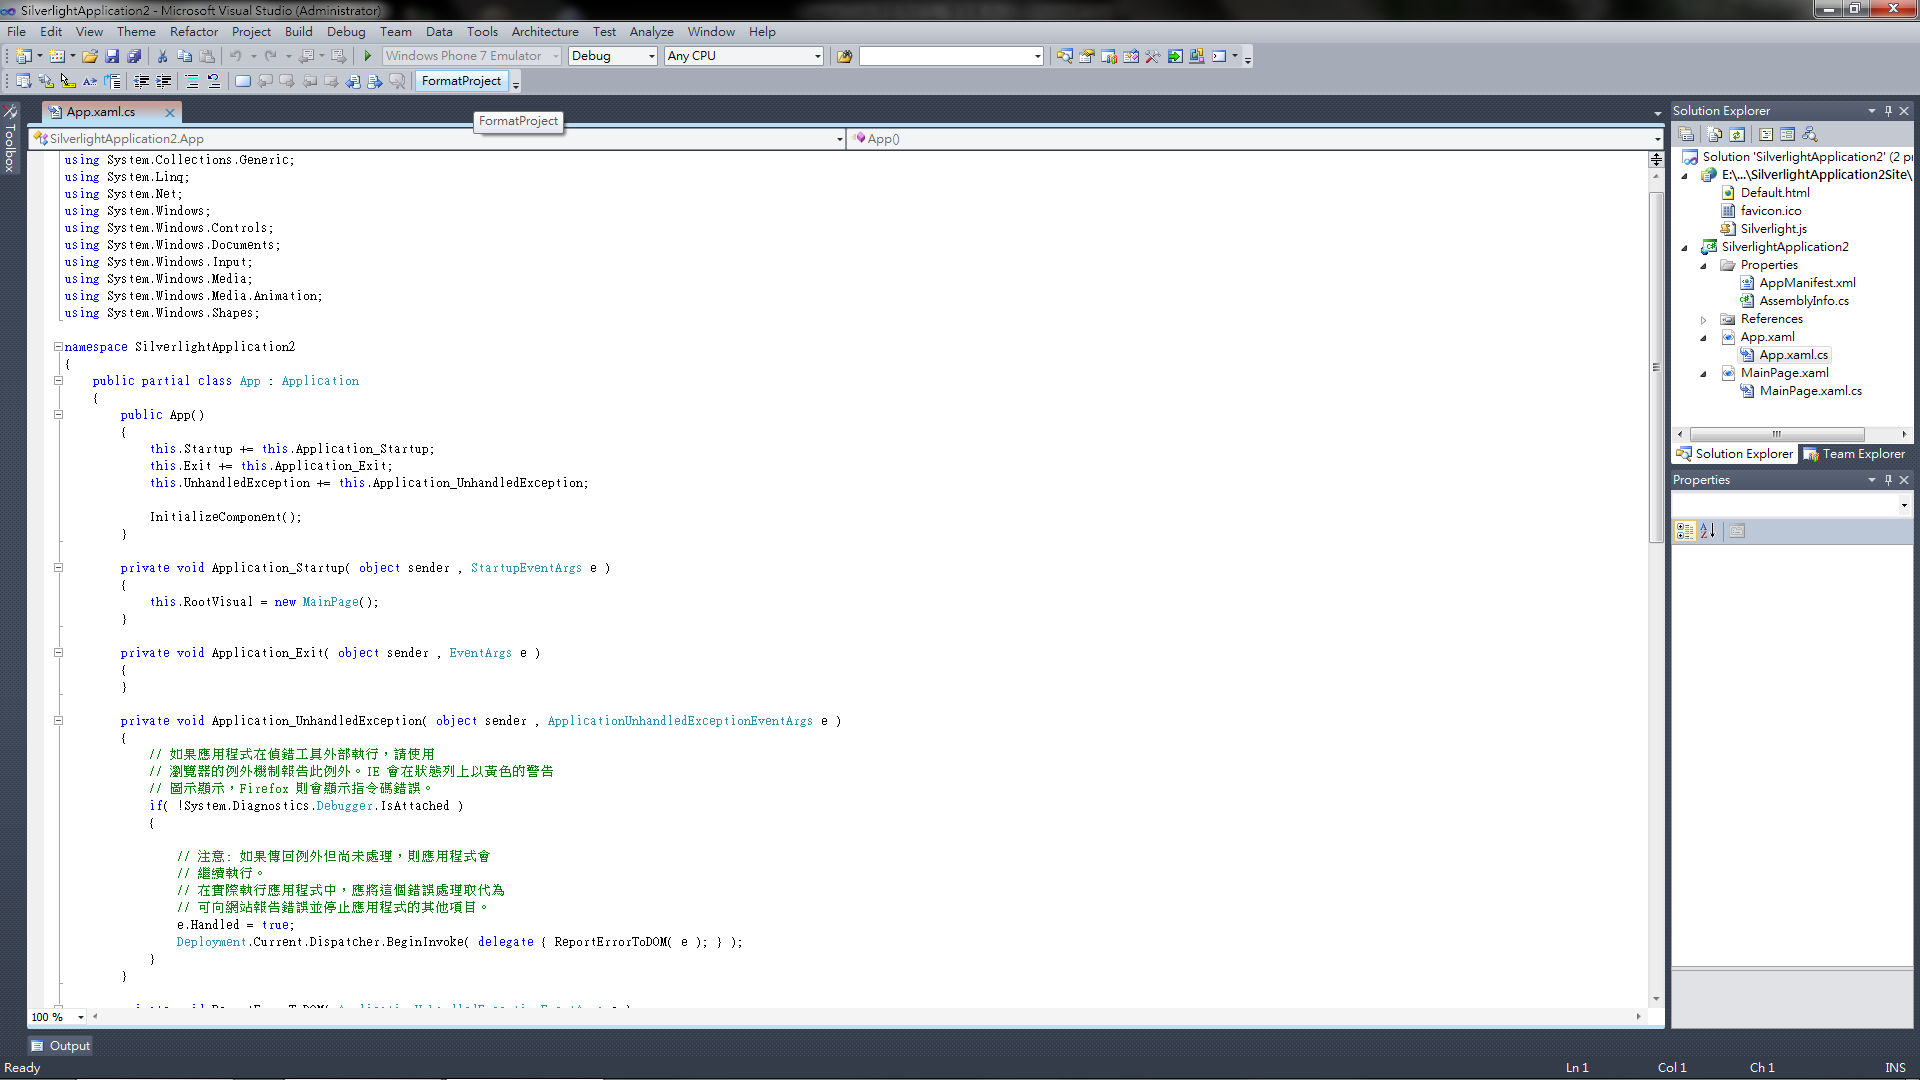Uncomment the selected lines icon
This screenshot has width=1920, height=1080.
[x=214, y=81]
